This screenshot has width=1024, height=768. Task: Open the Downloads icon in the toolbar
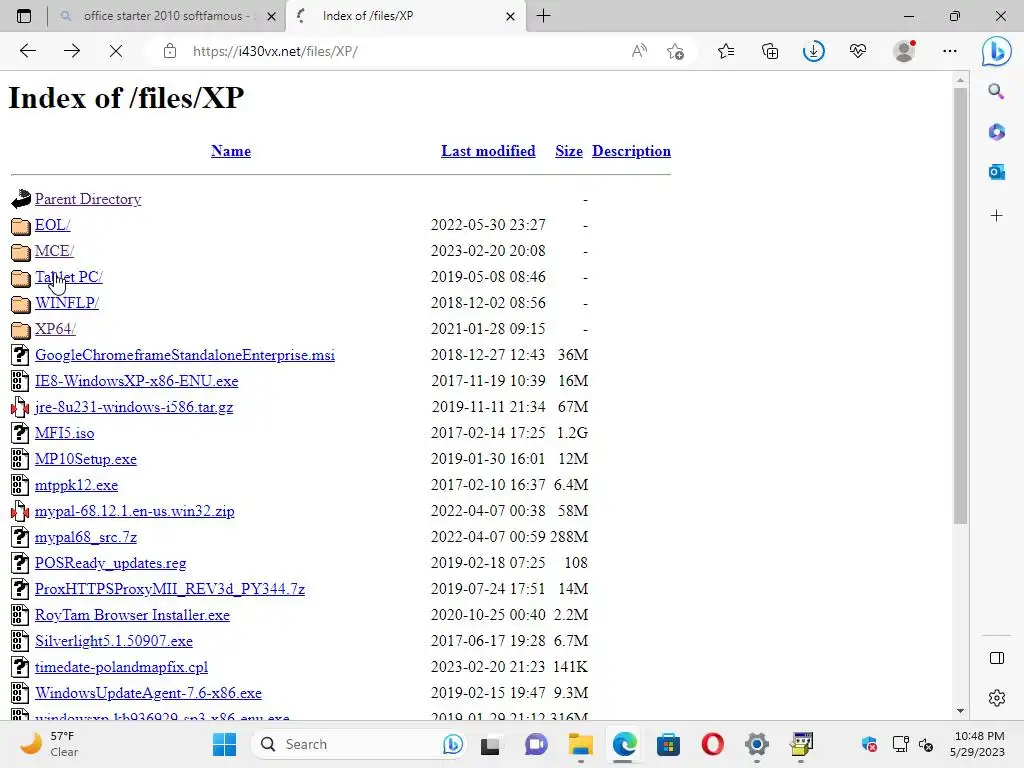(x=814, y=51)
